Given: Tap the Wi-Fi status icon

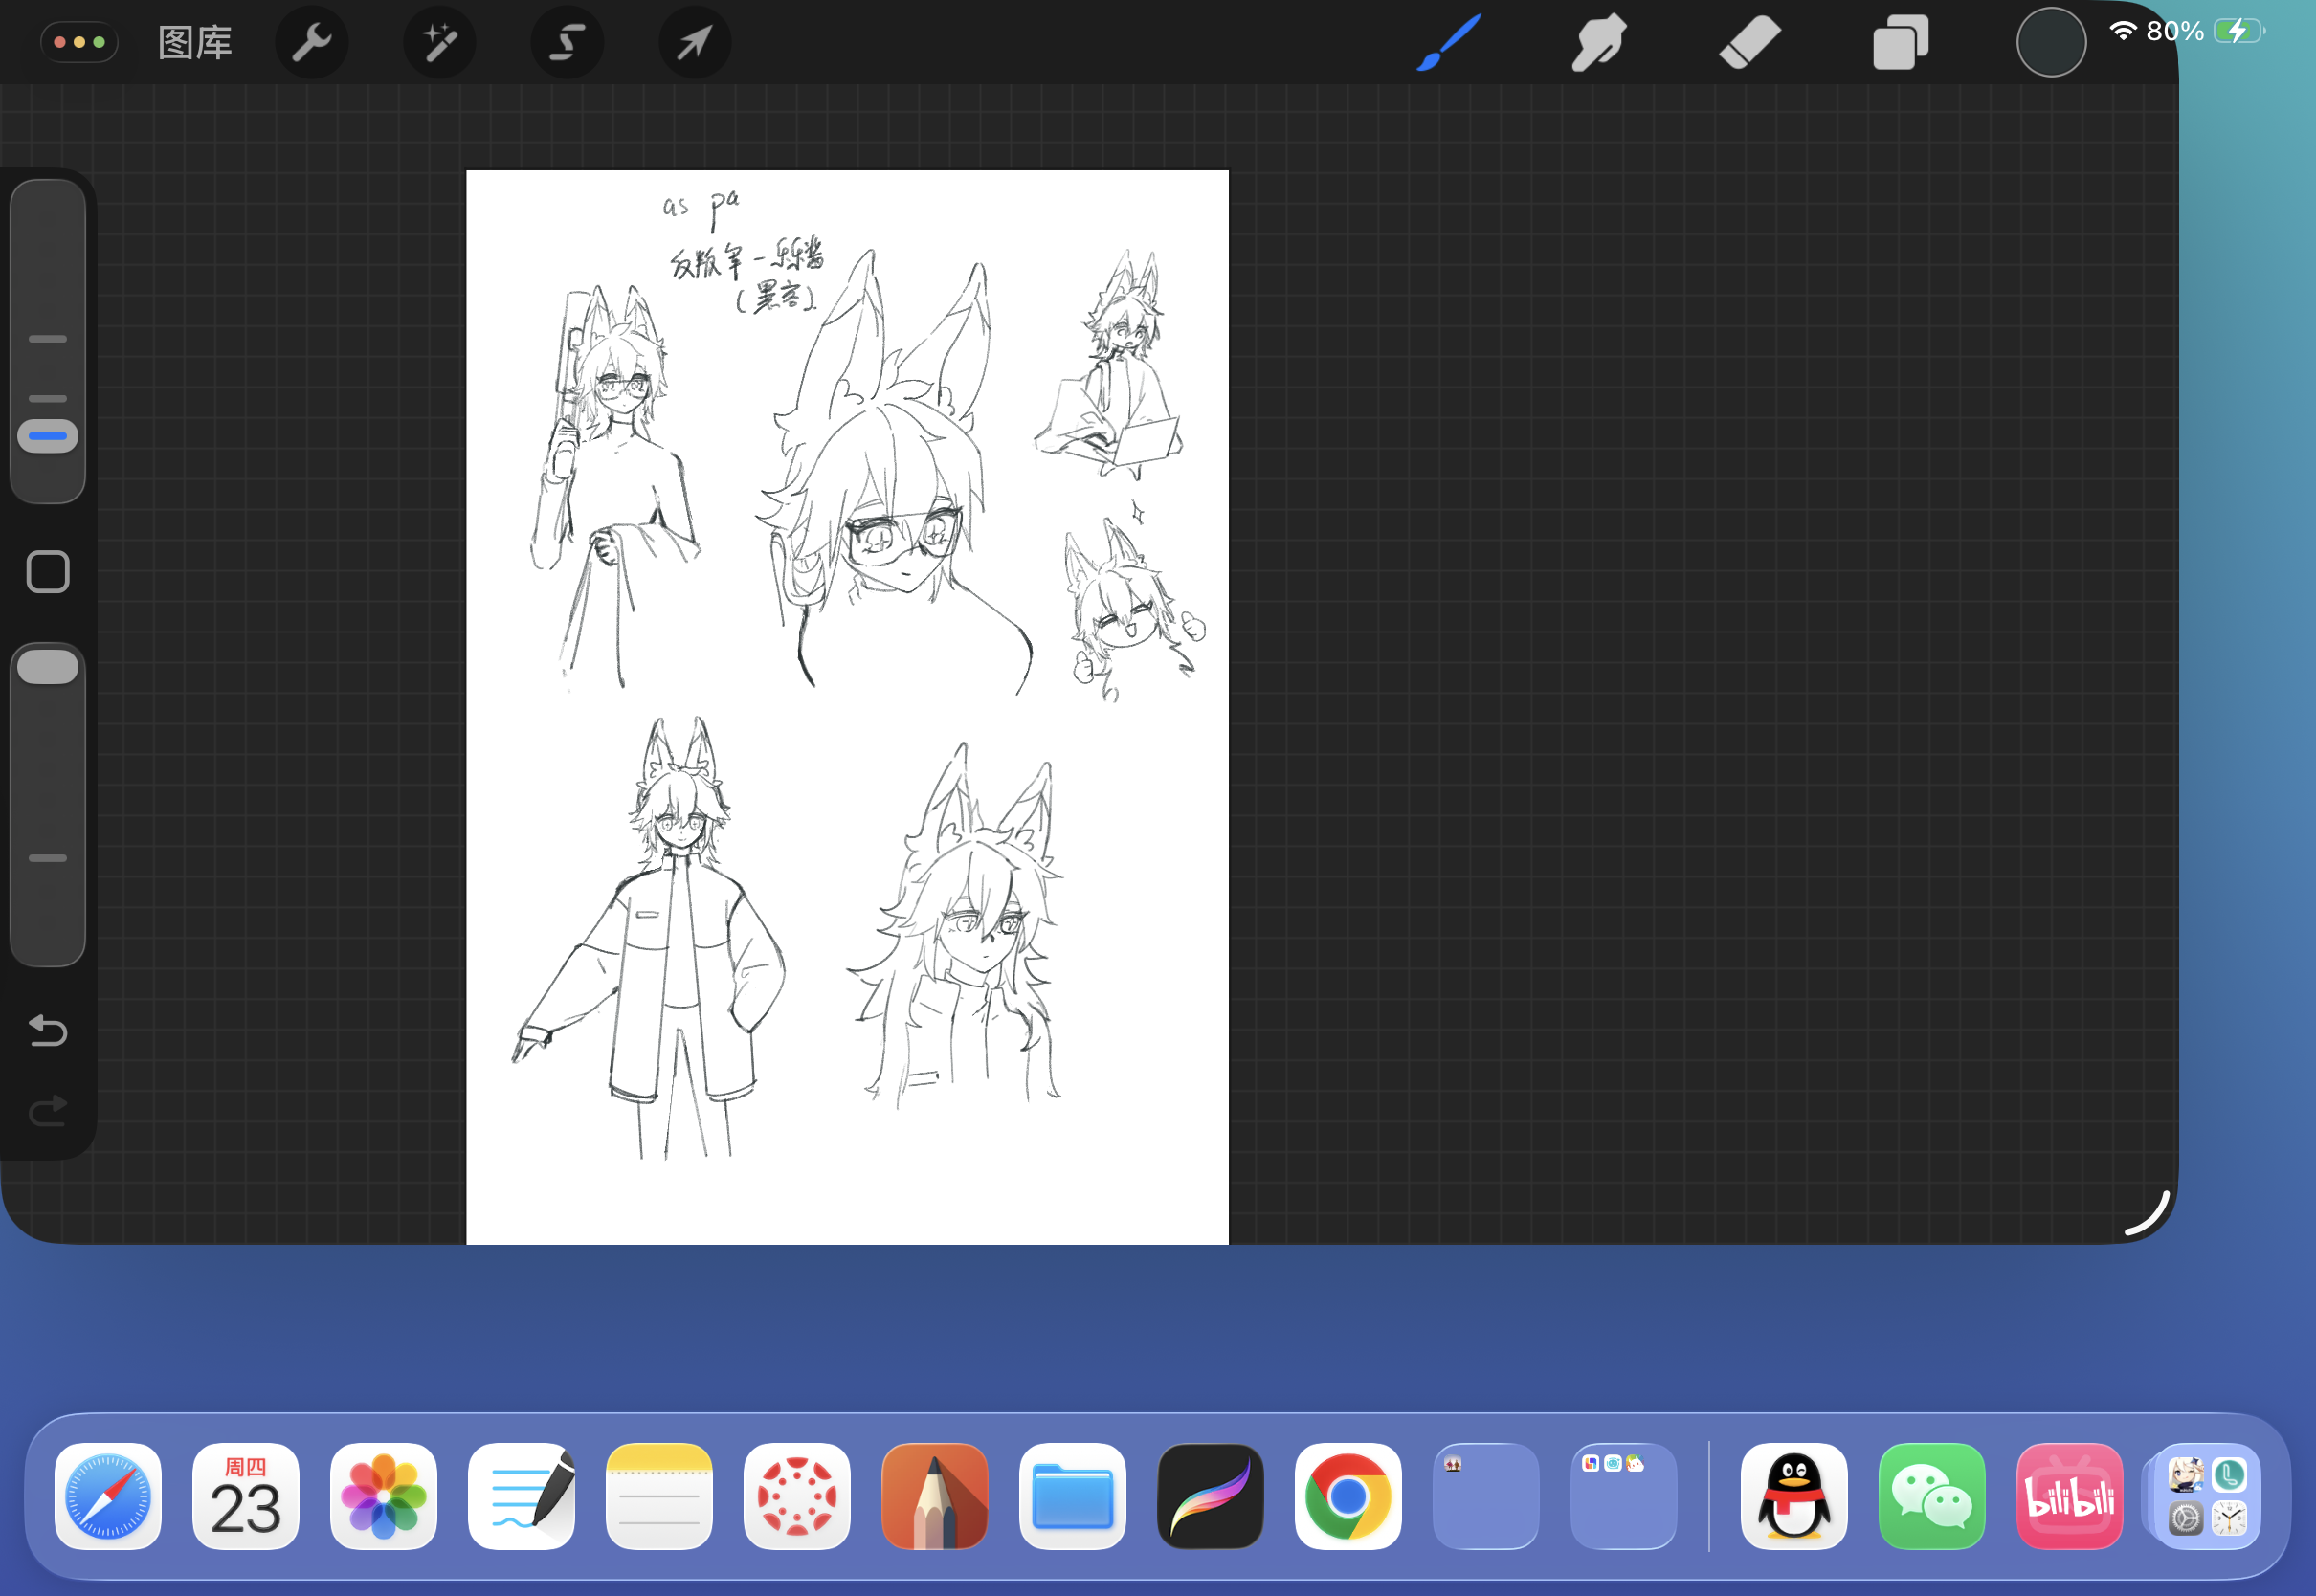Looking at the screenshot, I should [2123, 31].
